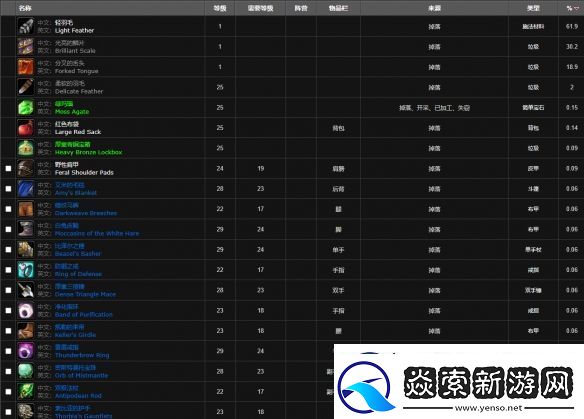Open the Moss Agate item link
The width and height of the screenshot is (584, 419).
pos(72,112)
